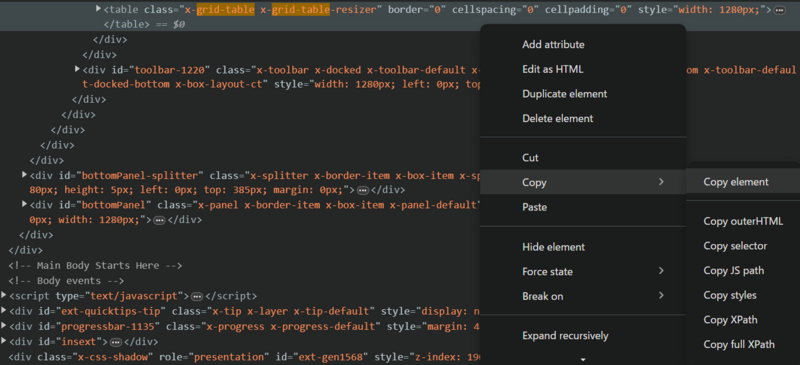Expand the bottomPanel div node

tap(24, 204)
